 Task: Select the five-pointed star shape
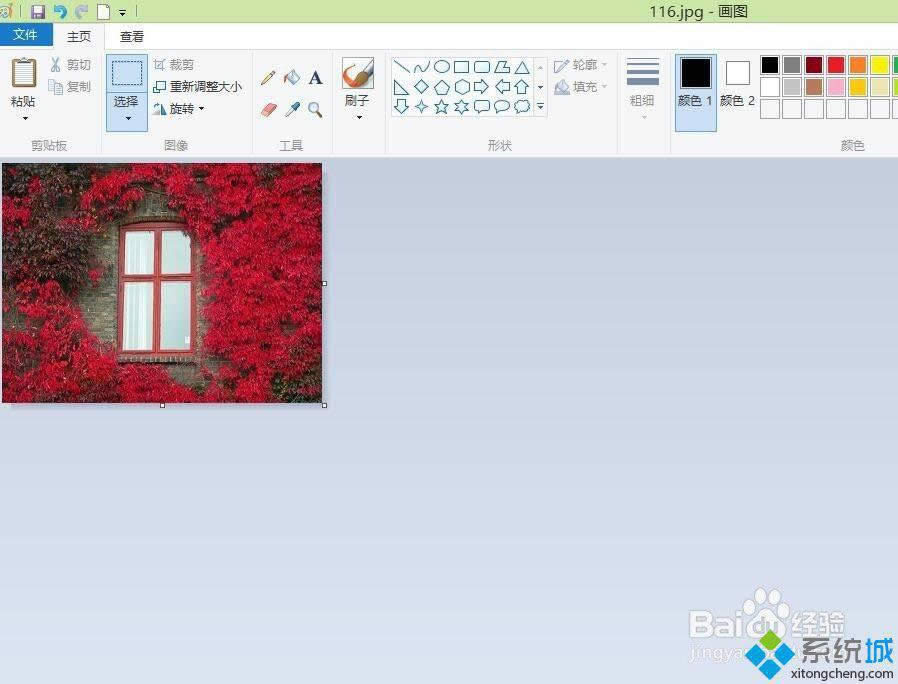(x=441, y=106)
